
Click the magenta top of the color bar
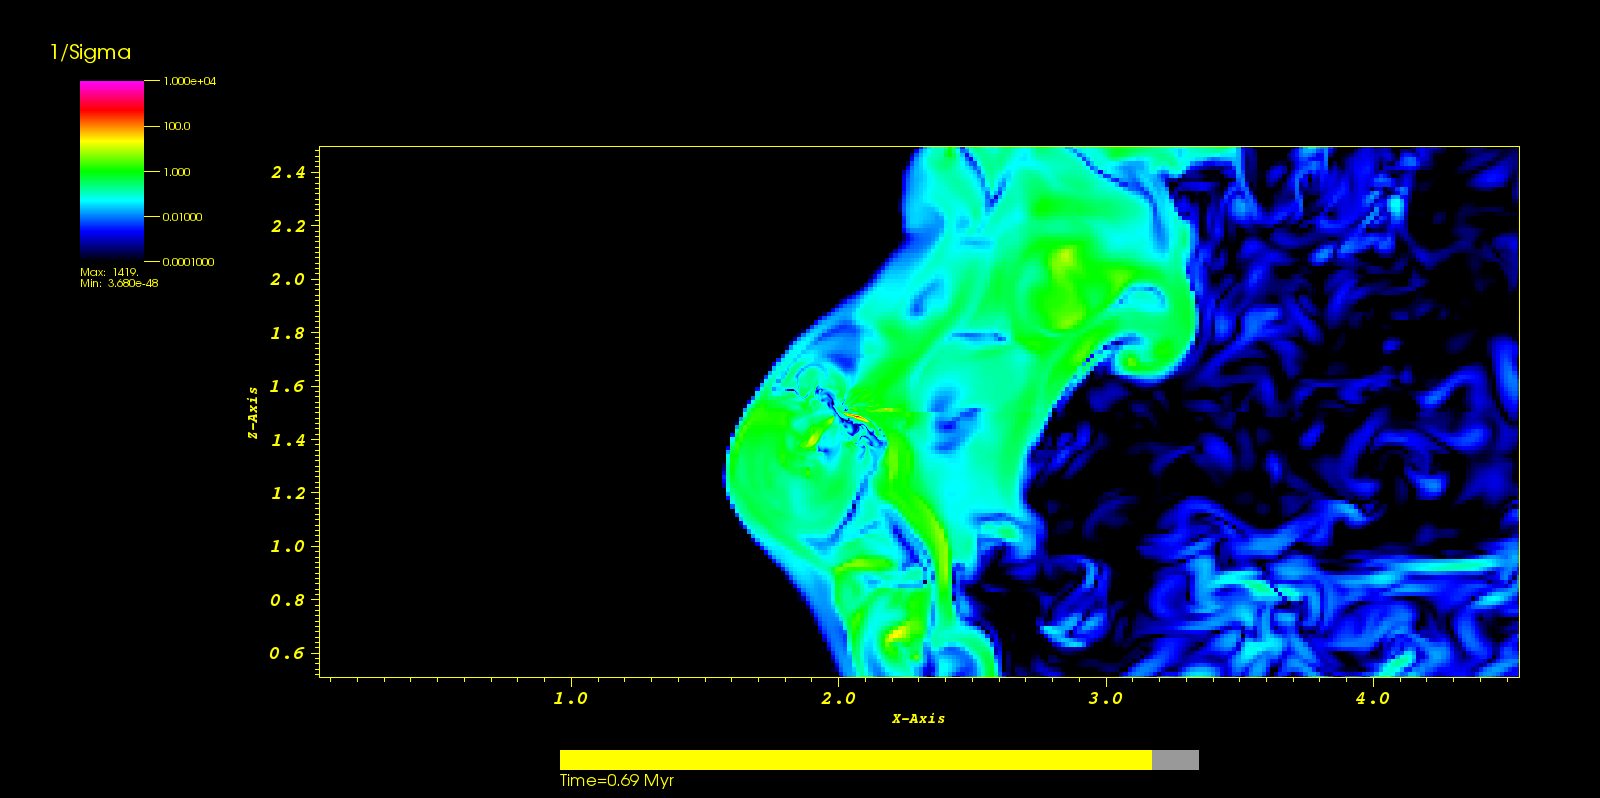111,88
